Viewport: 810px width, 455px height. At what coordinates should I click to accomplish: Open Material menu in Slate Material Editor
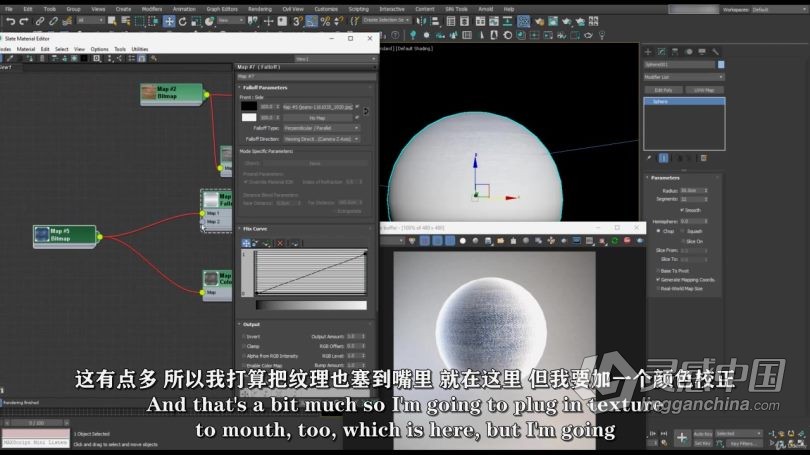pos(25,49)
